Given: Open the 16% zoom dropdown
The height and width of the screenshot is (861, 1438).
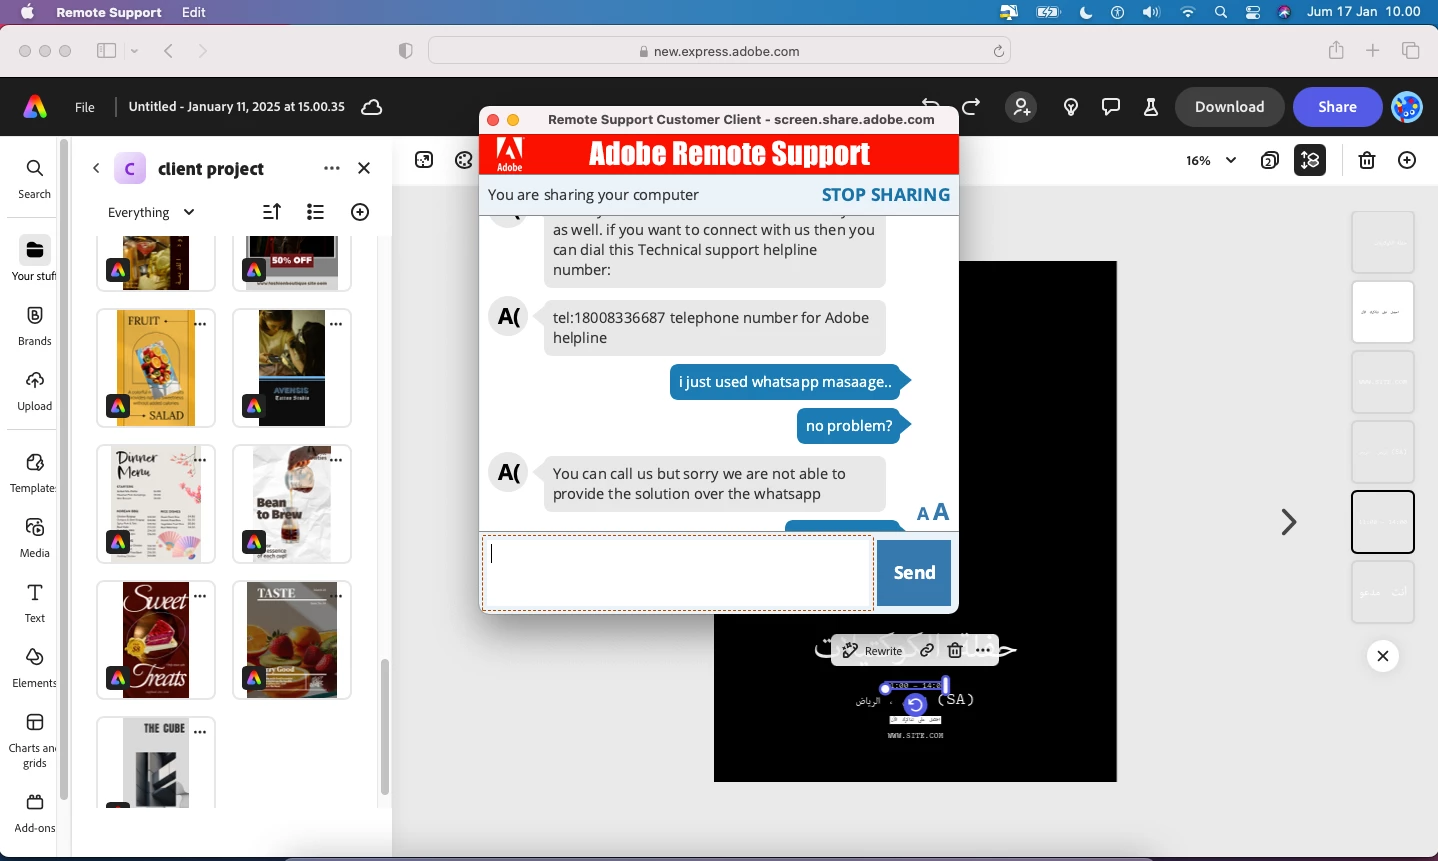Looking at the screenshot, I should [1211, 160].
